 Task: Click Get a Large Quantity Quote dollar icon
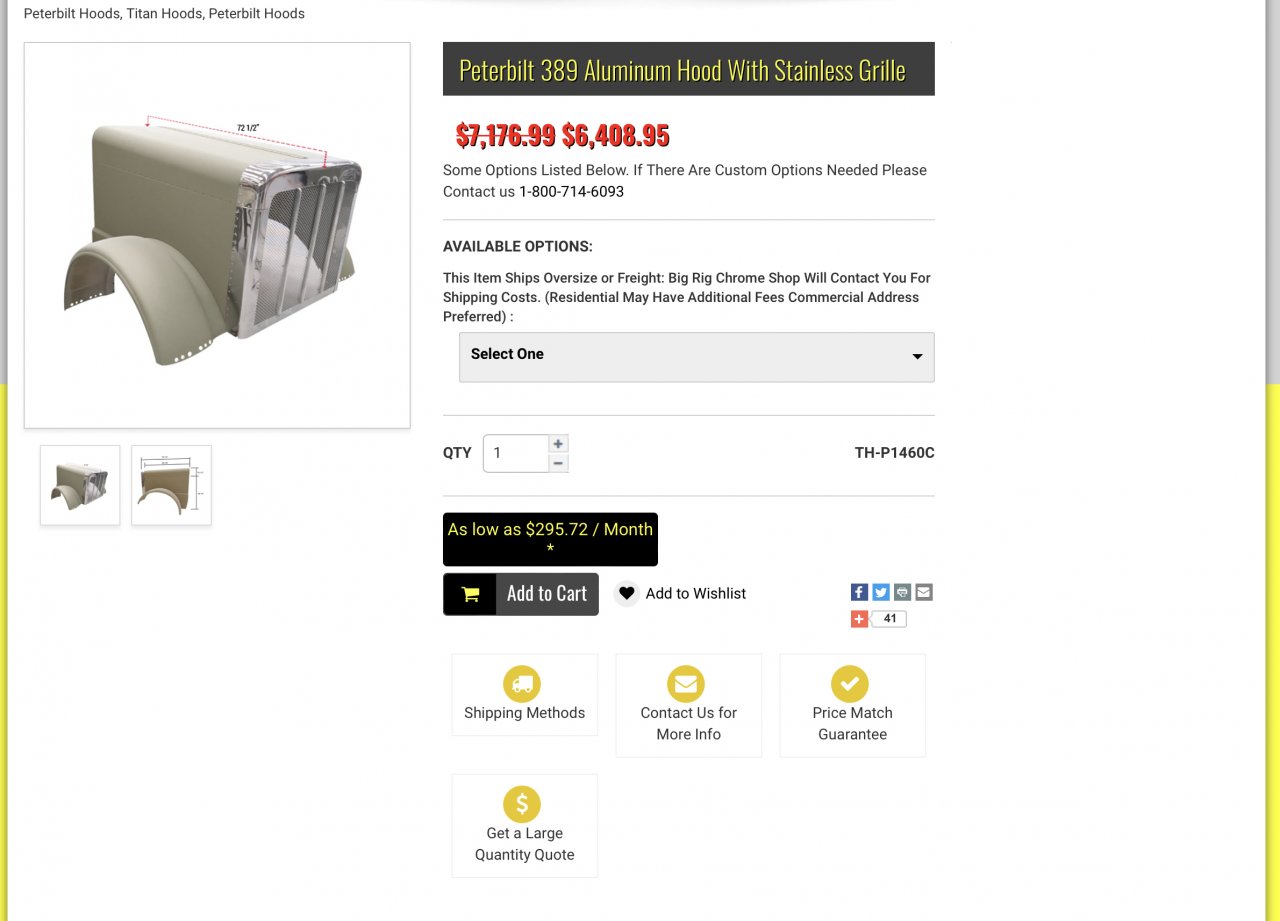(x=522, y=804)
